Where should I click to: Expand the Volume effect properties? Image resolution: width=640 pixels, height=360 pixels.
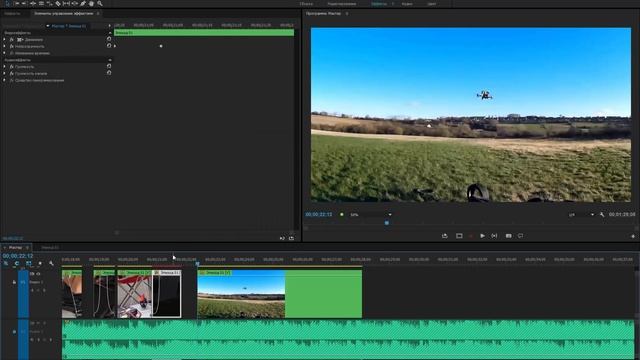pos(4,66)
